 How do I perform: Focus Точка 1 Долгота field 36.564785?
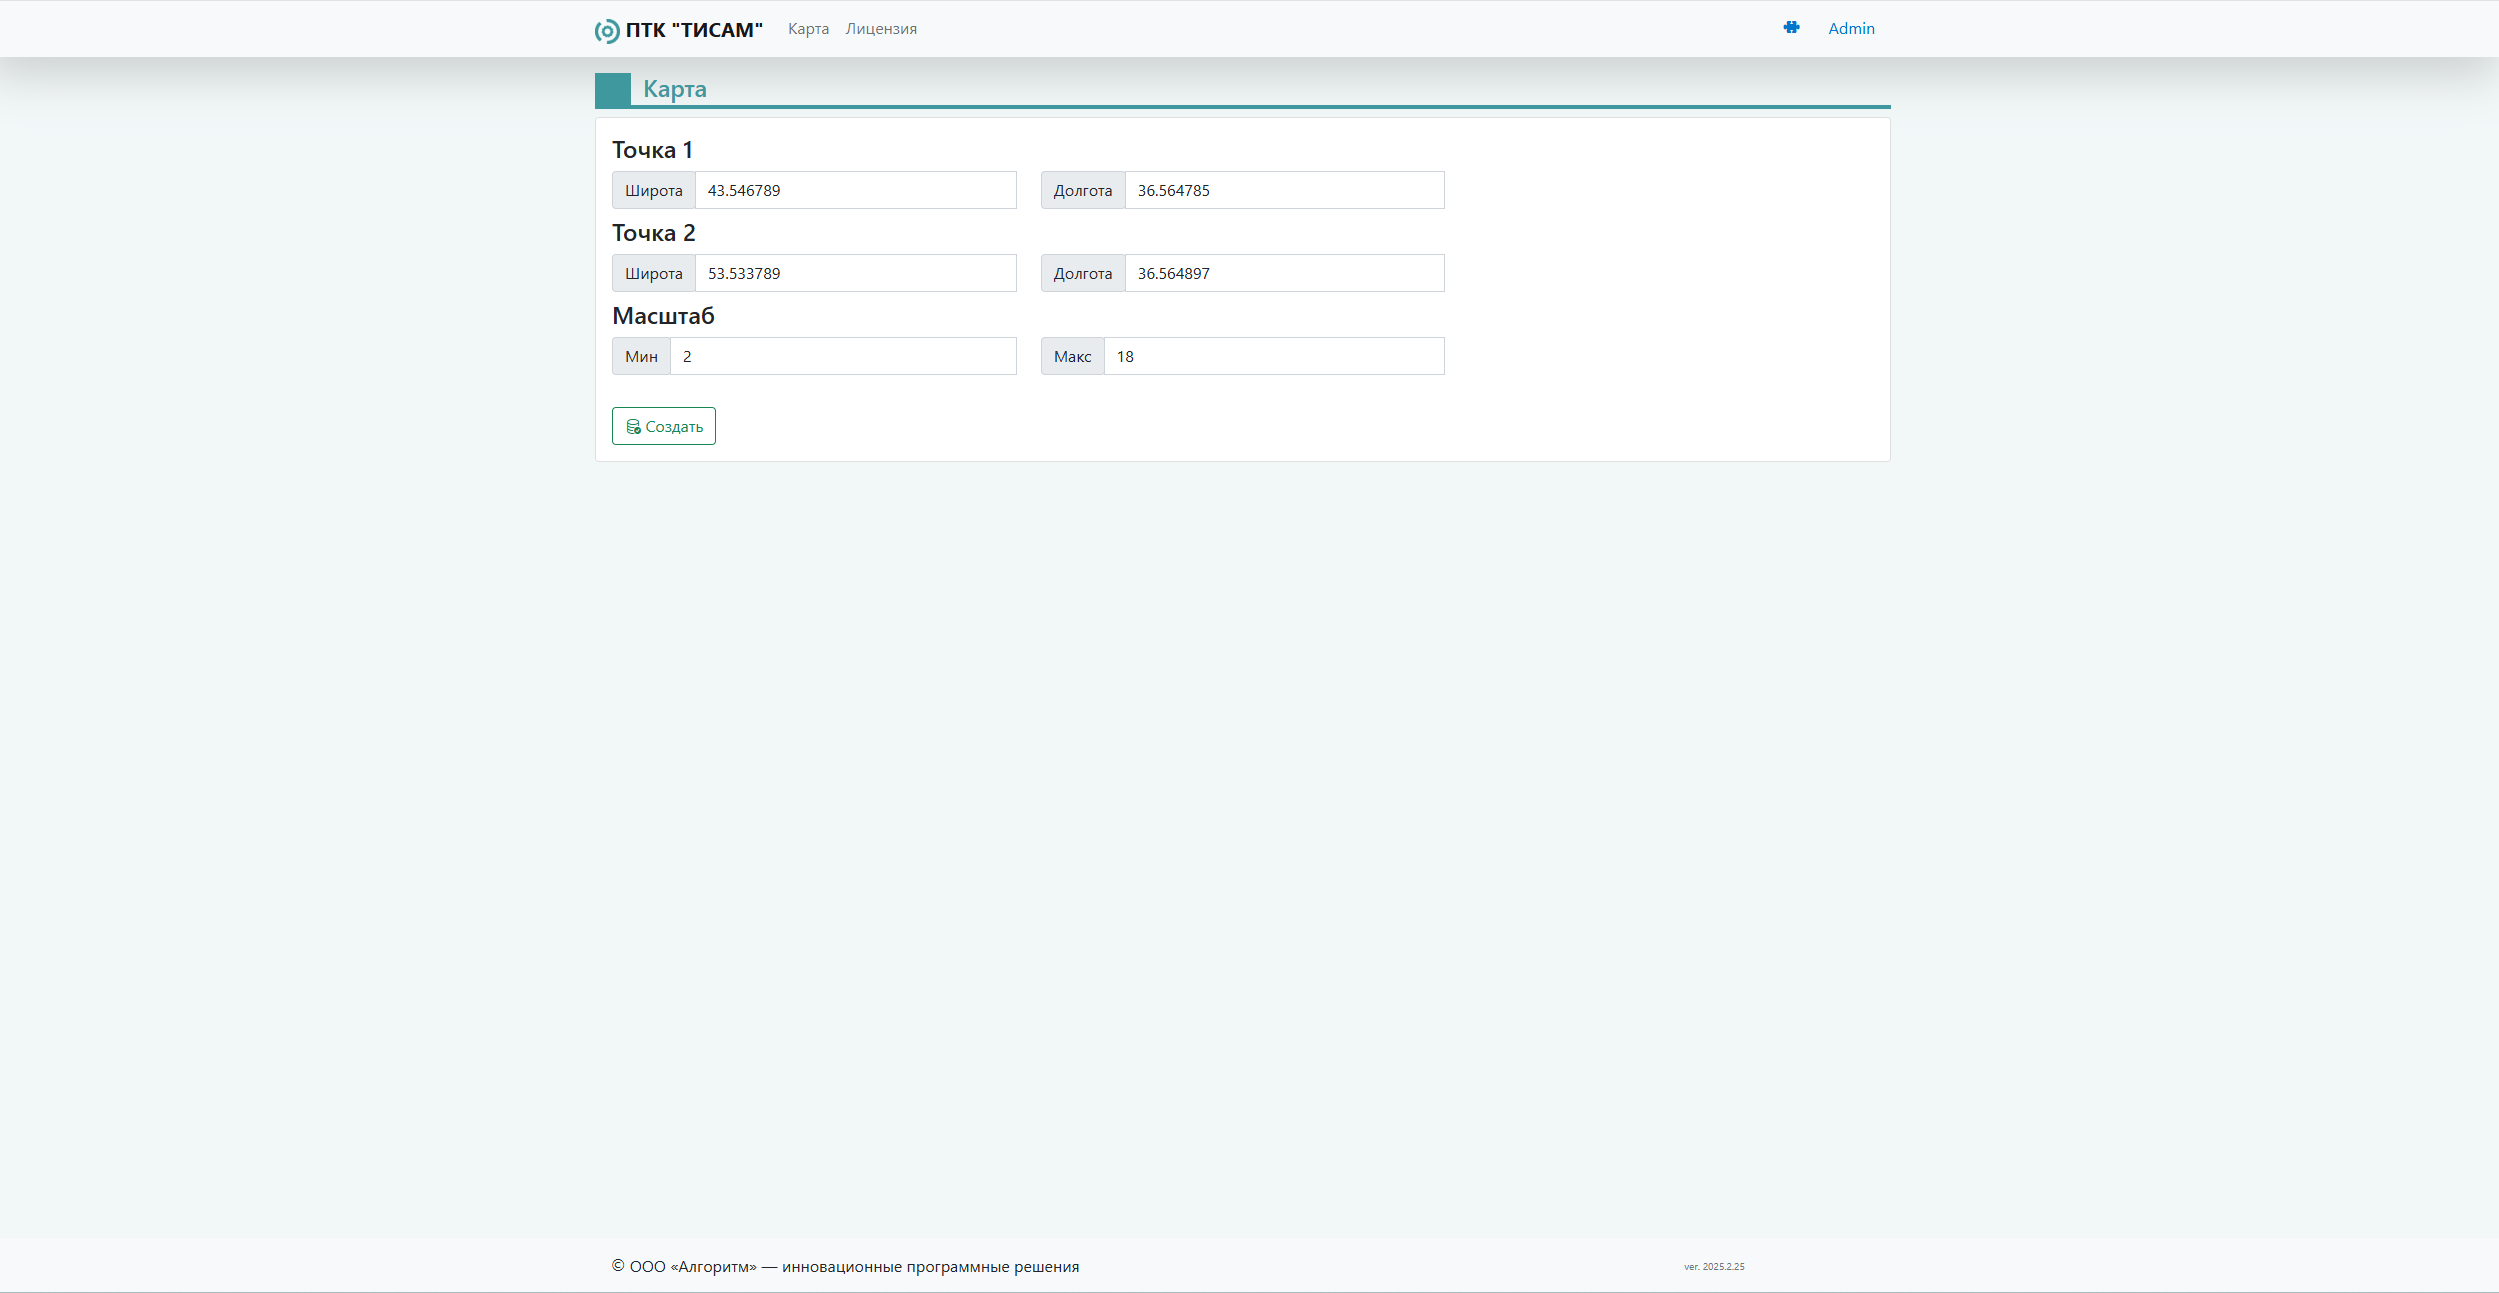tap(1285, 190)
